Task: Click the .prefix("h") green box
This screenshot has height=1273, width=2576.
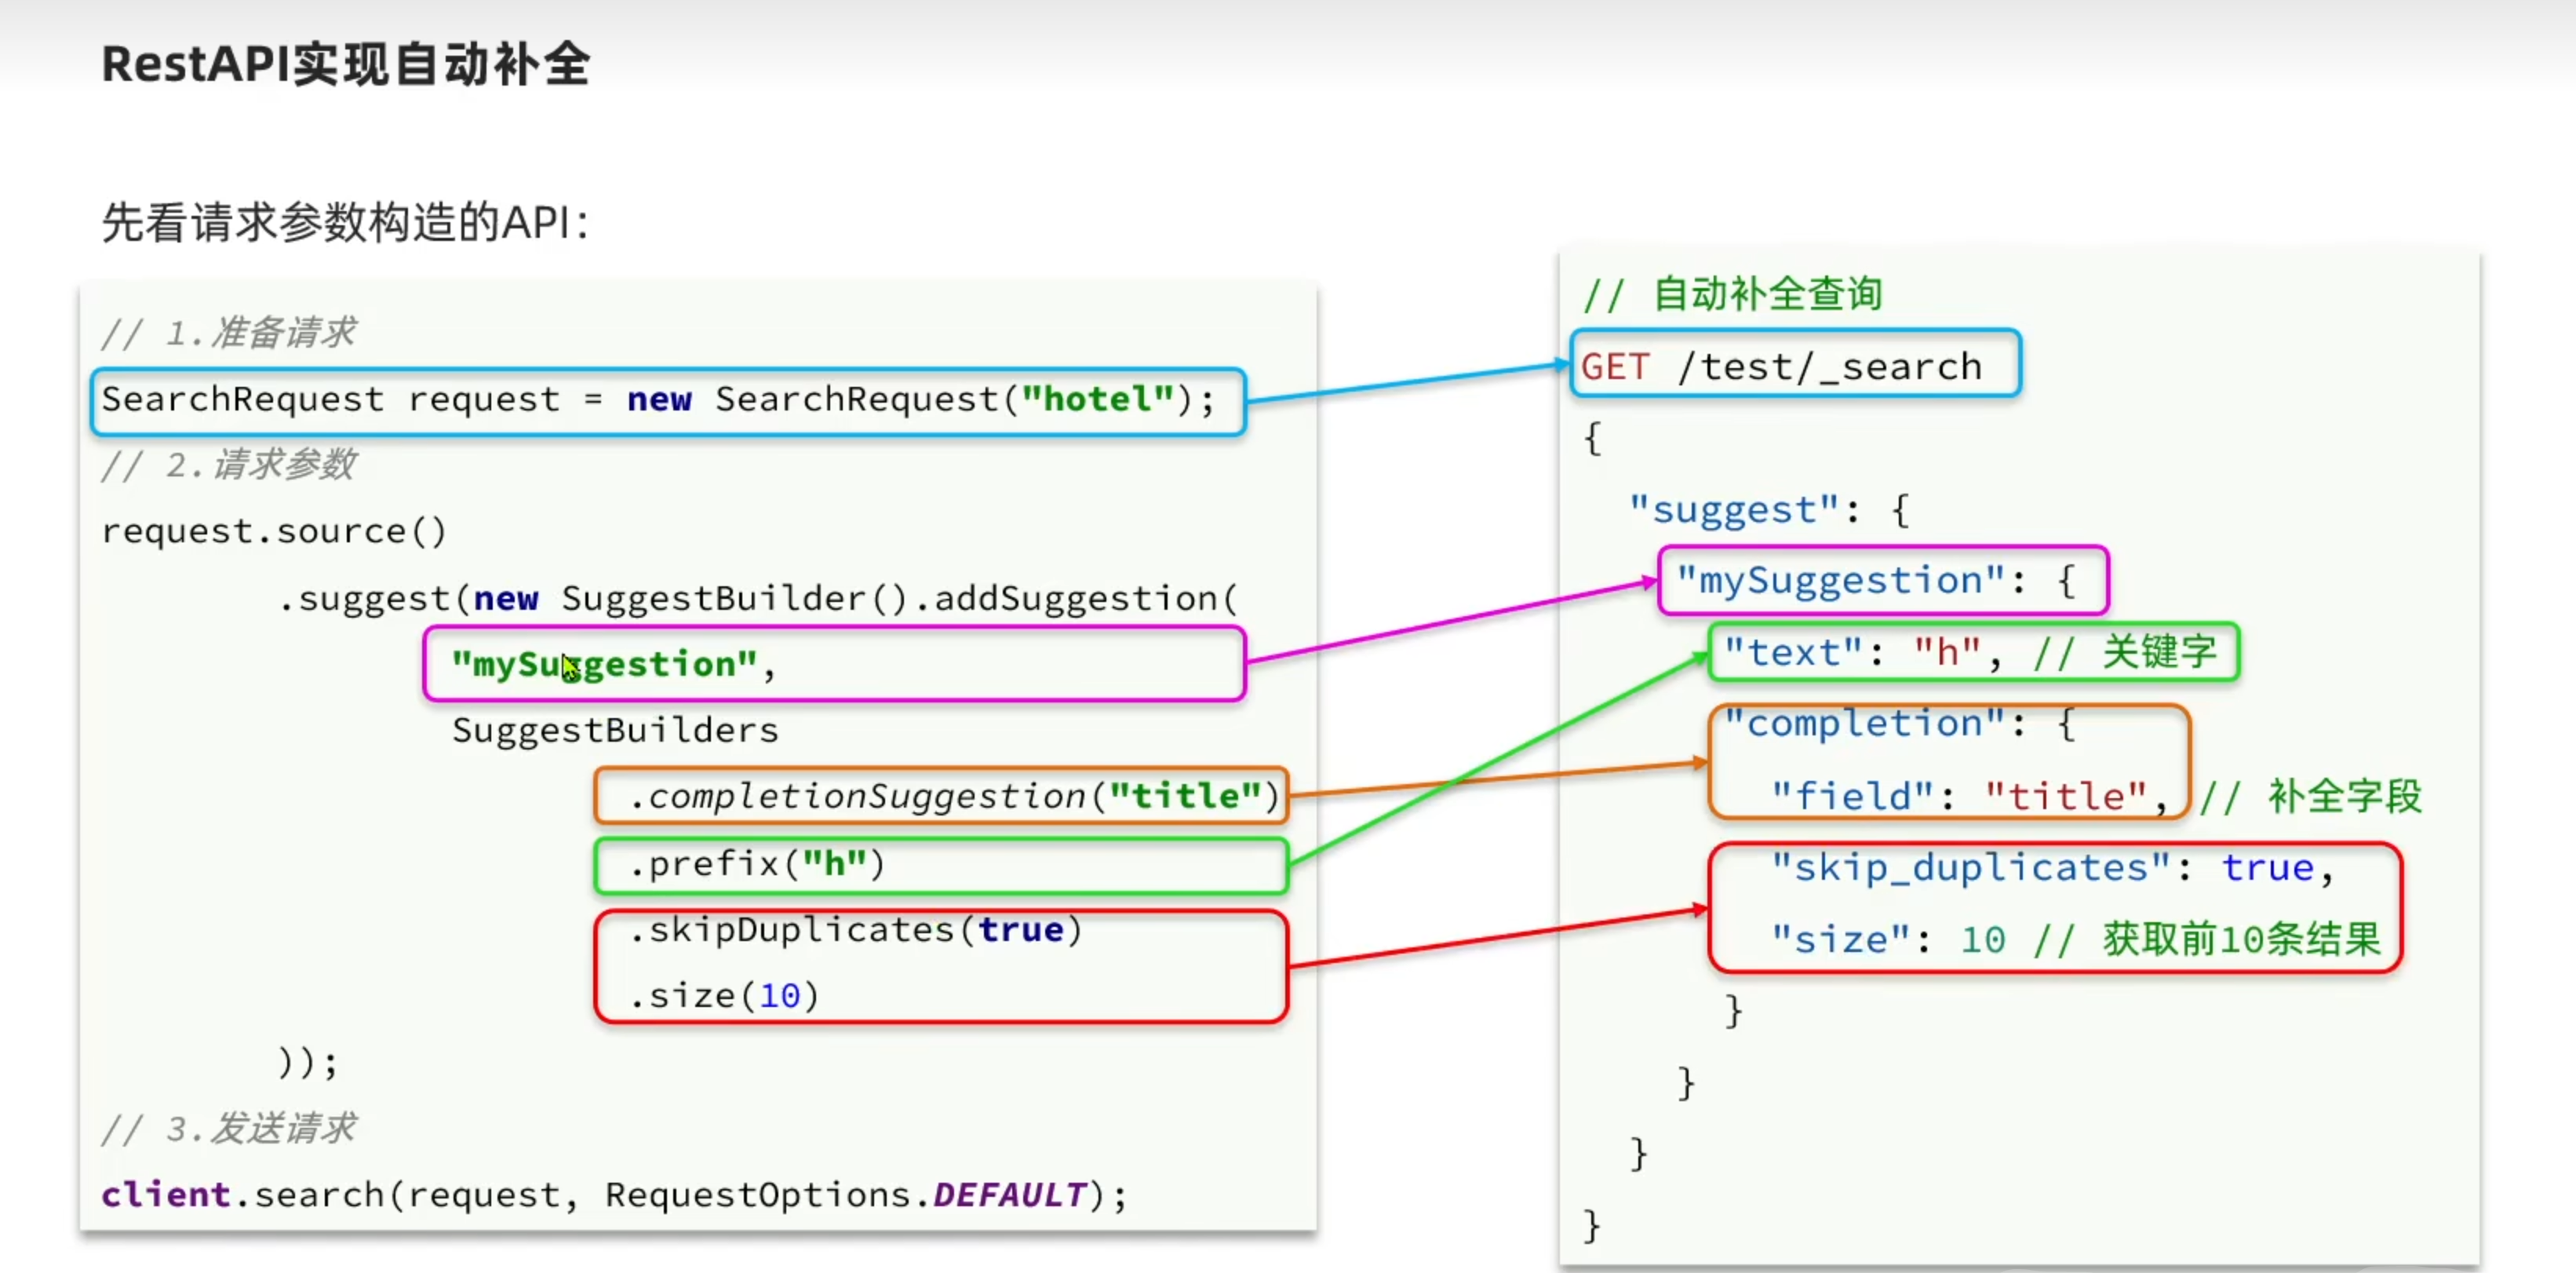Action: 756,864
